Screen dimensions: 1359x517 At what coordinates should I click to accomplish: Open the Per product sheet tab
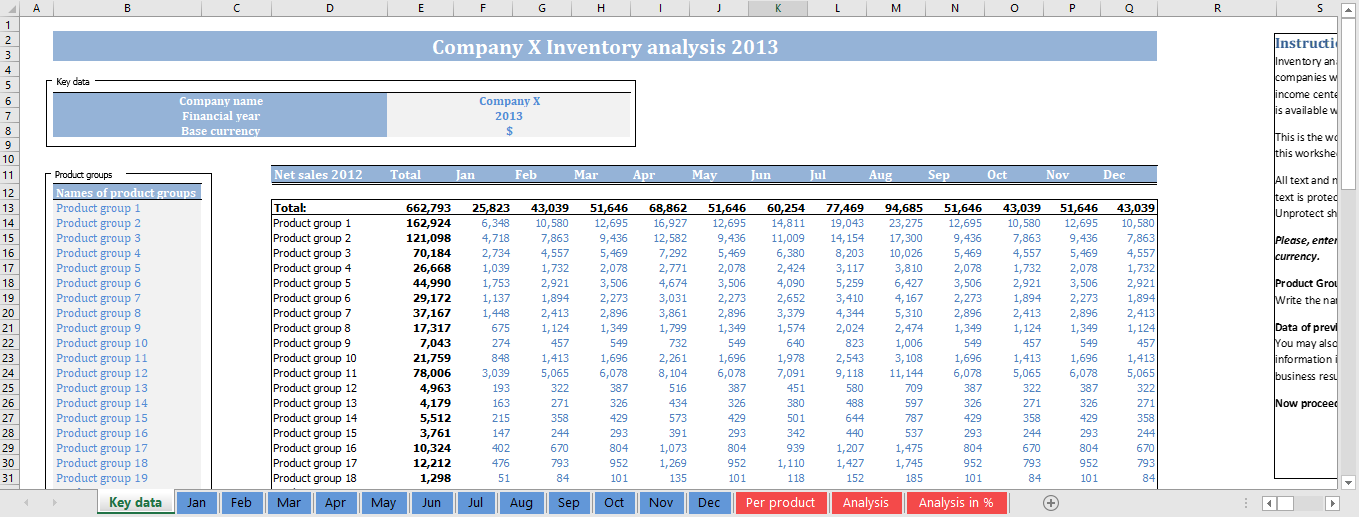780,503
